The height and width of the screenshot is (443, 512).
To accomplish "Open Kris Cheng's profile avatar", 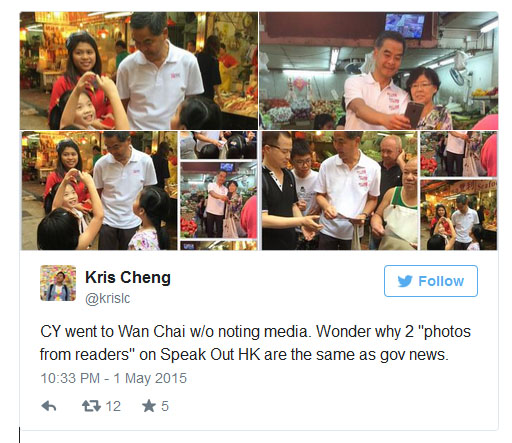I will click(x=58, y=283).
